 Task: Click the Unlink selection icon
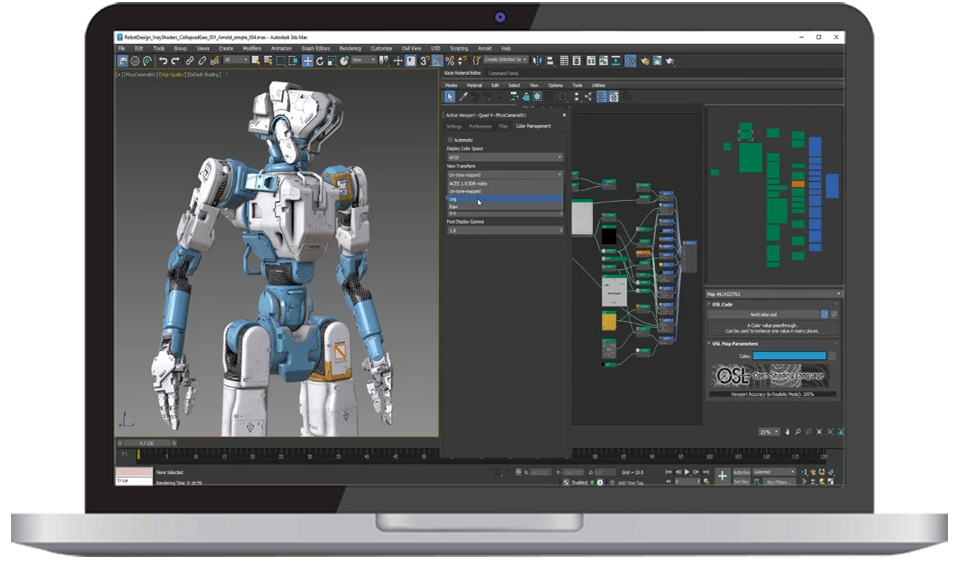pos(202,61)
